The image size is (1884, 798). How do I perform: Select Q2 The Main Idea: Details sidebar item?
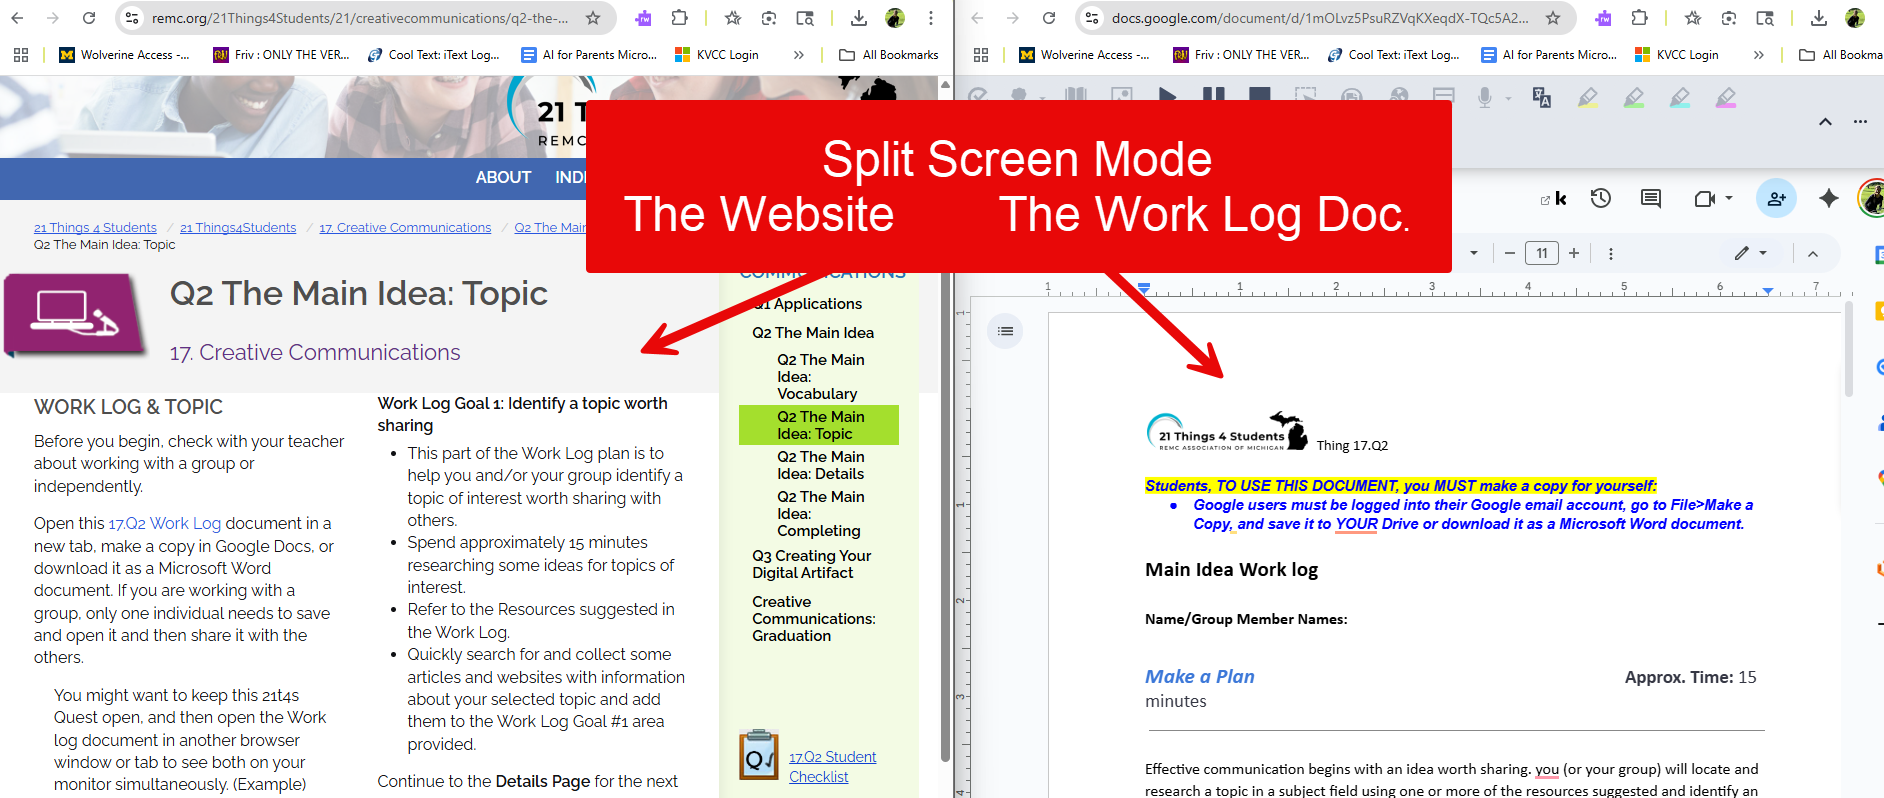pyautogui.click(x=821, y=465)
